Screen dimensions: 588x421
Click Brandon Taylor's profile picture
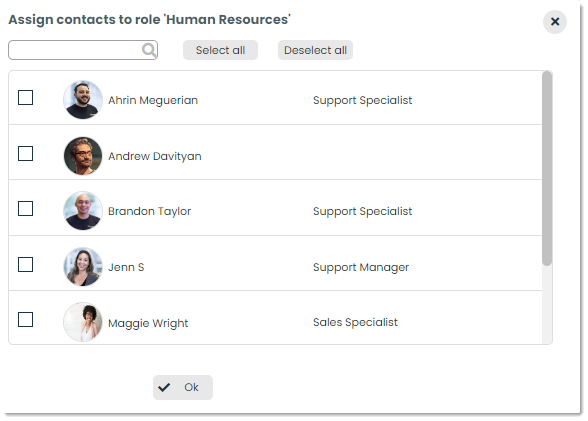83,211
